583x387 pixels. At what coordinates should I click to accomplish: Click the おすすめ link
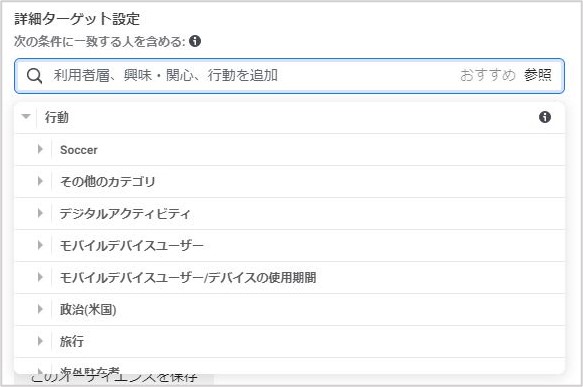click(487, 75)
